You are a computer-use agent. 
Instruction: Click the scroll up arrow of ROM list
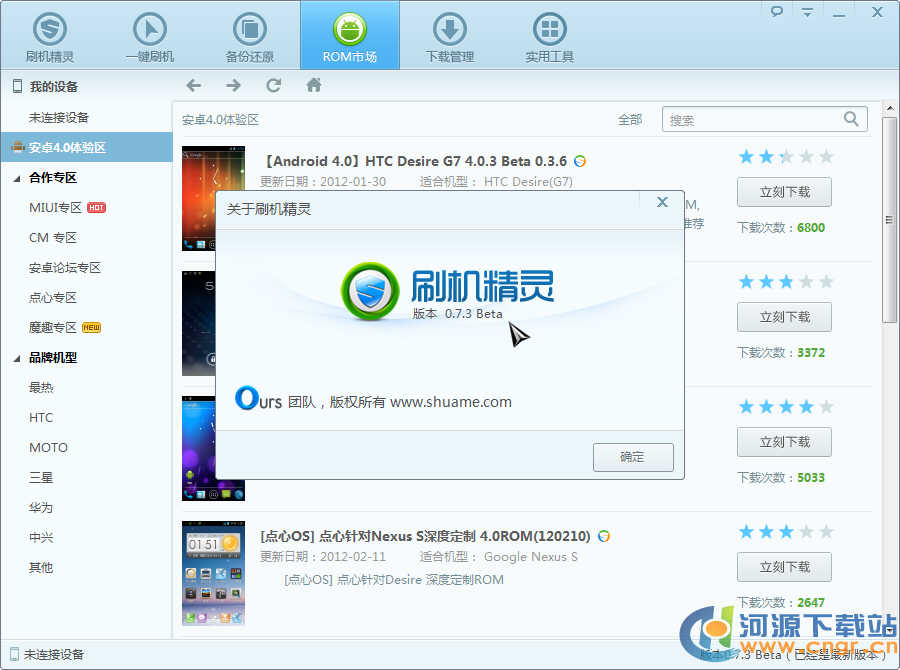click(890, 108)
